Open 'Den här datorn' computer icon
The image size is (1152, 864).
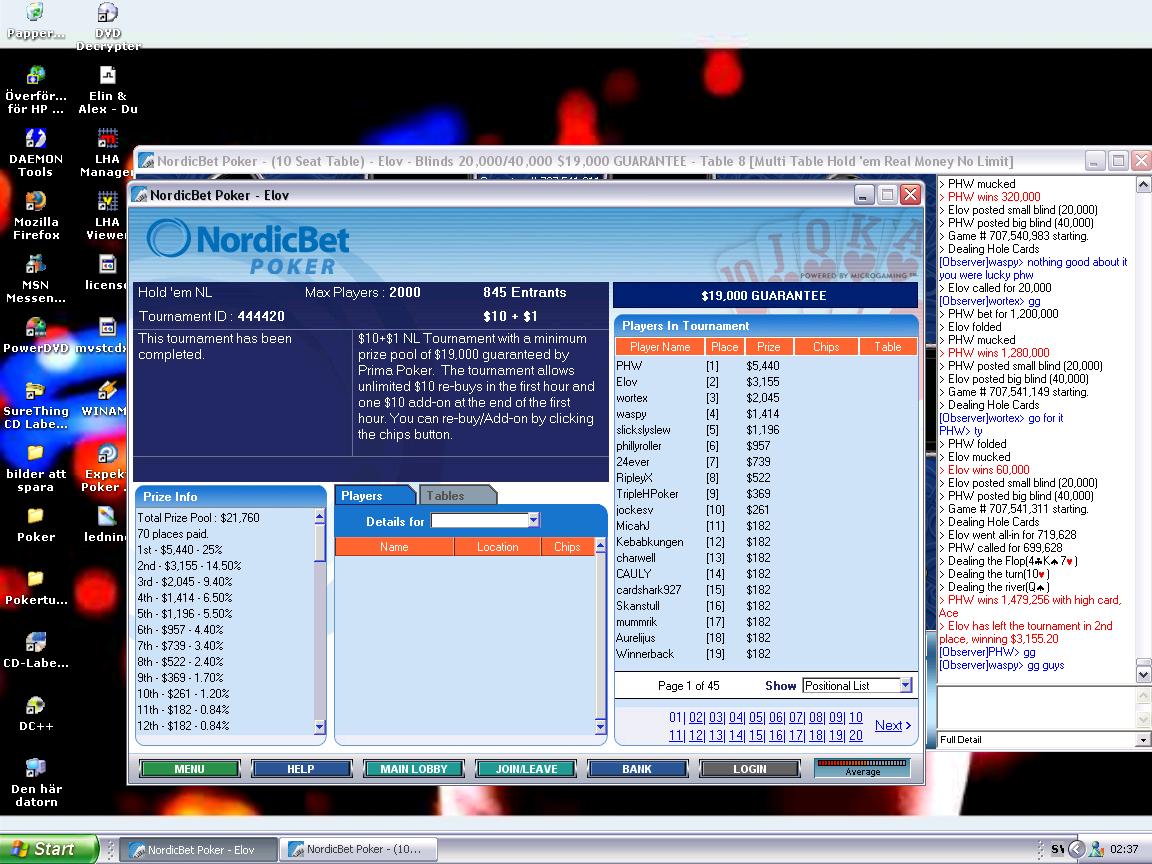[35, 783]
